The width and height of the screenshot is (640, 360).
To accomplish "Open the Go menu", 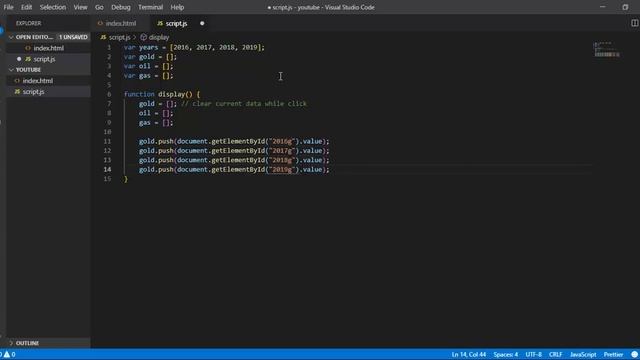I will (99, 7).
